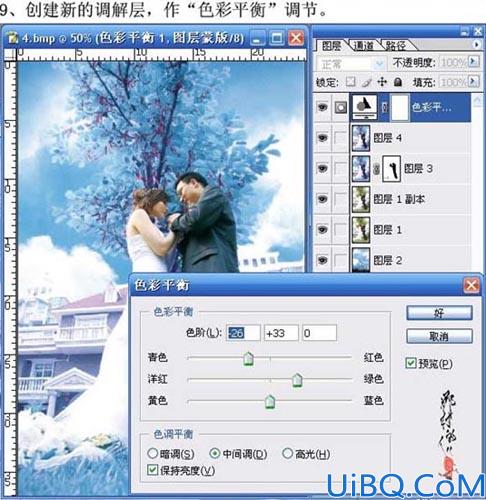
Task: Click the 图层 1 副本 thumbnail
Action: click(361, 199)
